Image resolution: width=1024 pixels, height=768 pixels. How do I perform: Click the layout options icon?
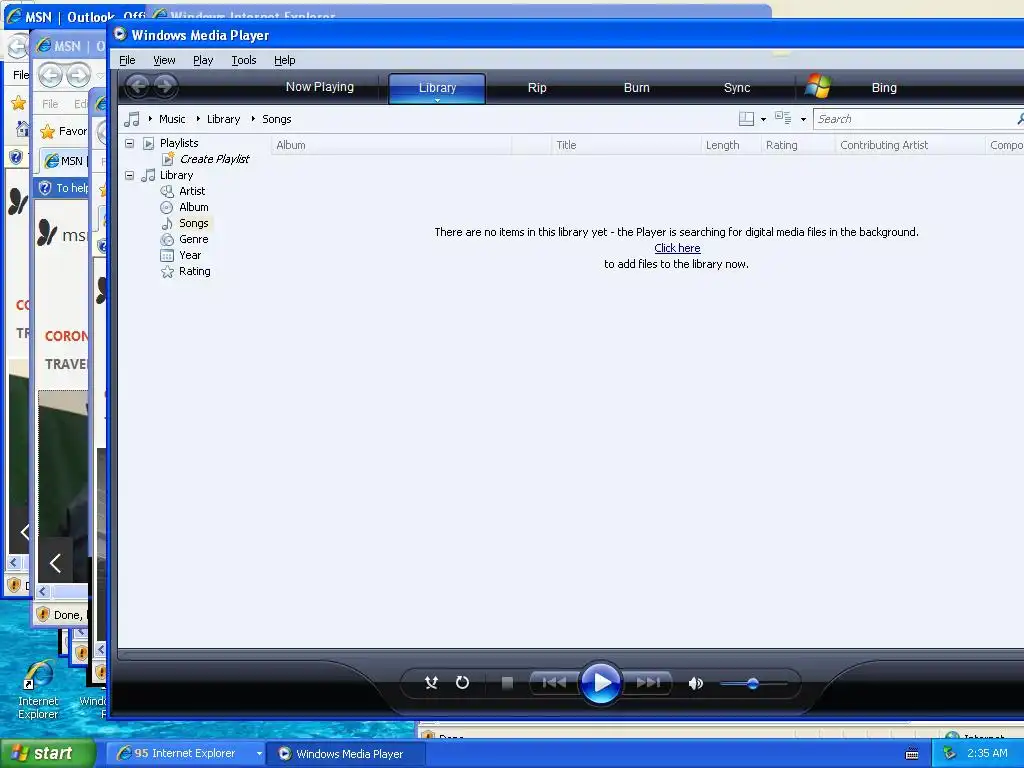point(746,119)
